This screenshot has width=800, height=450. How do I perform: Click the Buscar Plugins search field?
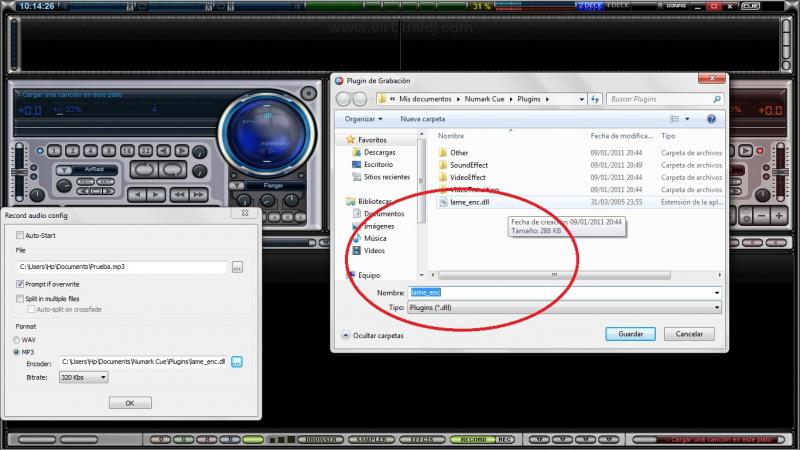[x=664, y=99]
